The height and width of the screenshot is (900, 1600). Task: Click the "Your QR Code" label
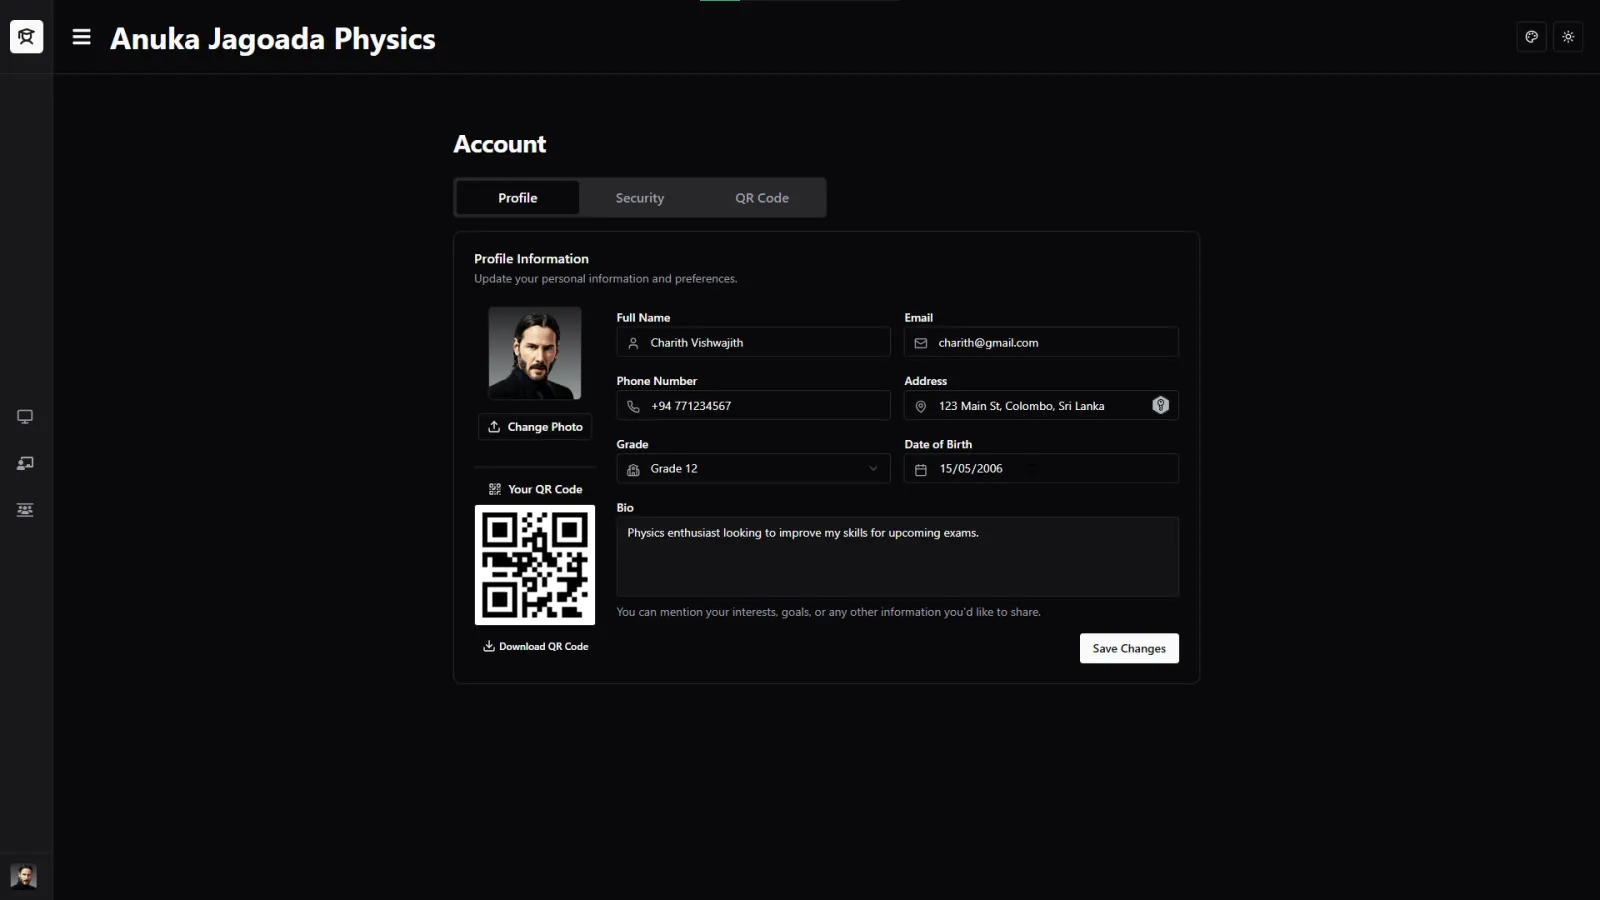pos(545,490)
